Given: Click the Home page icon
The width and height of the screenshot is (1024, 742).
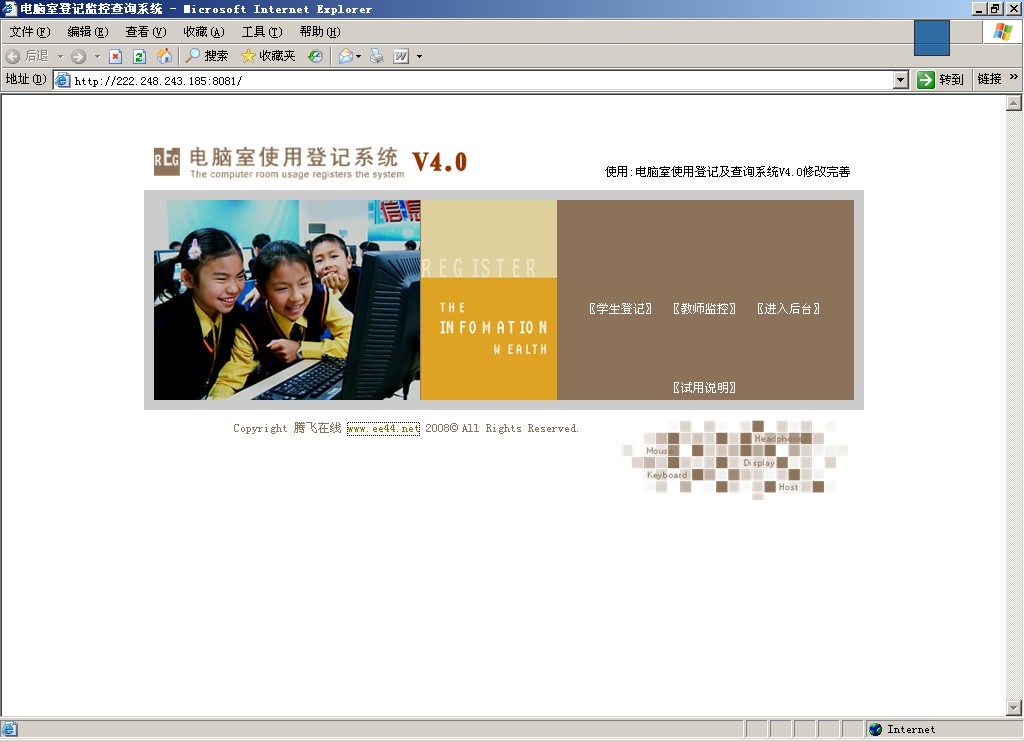Looking at the screenshot, I should point(165,56).
